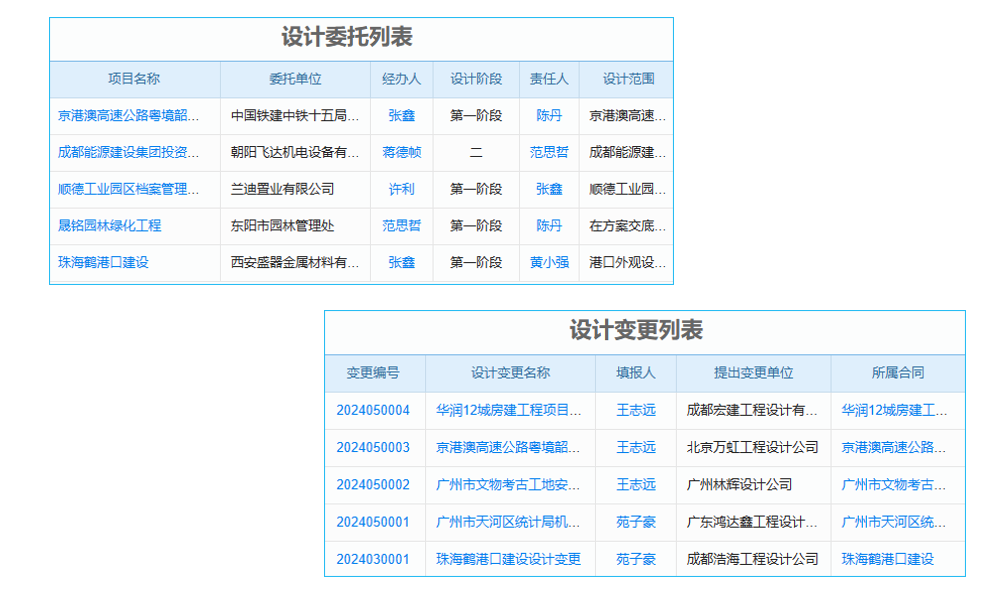This screenshot has width=1000, height=600.
Task: Open the 成都能源建设集团投资 project link
Action: coord(133,152)
